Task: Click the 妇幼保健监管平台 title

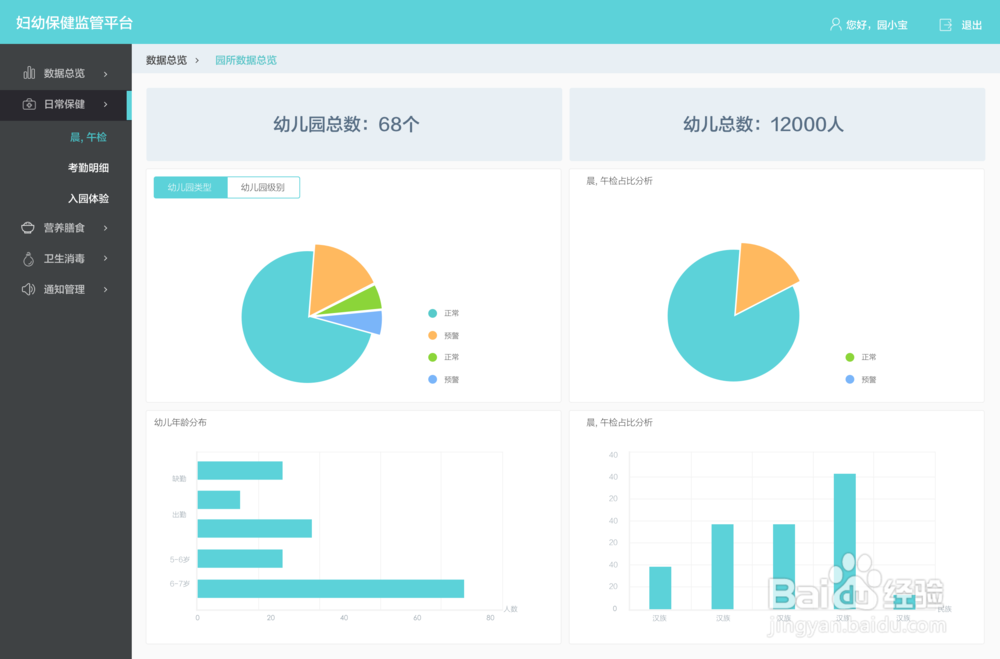Action: (x=74, y=23)
